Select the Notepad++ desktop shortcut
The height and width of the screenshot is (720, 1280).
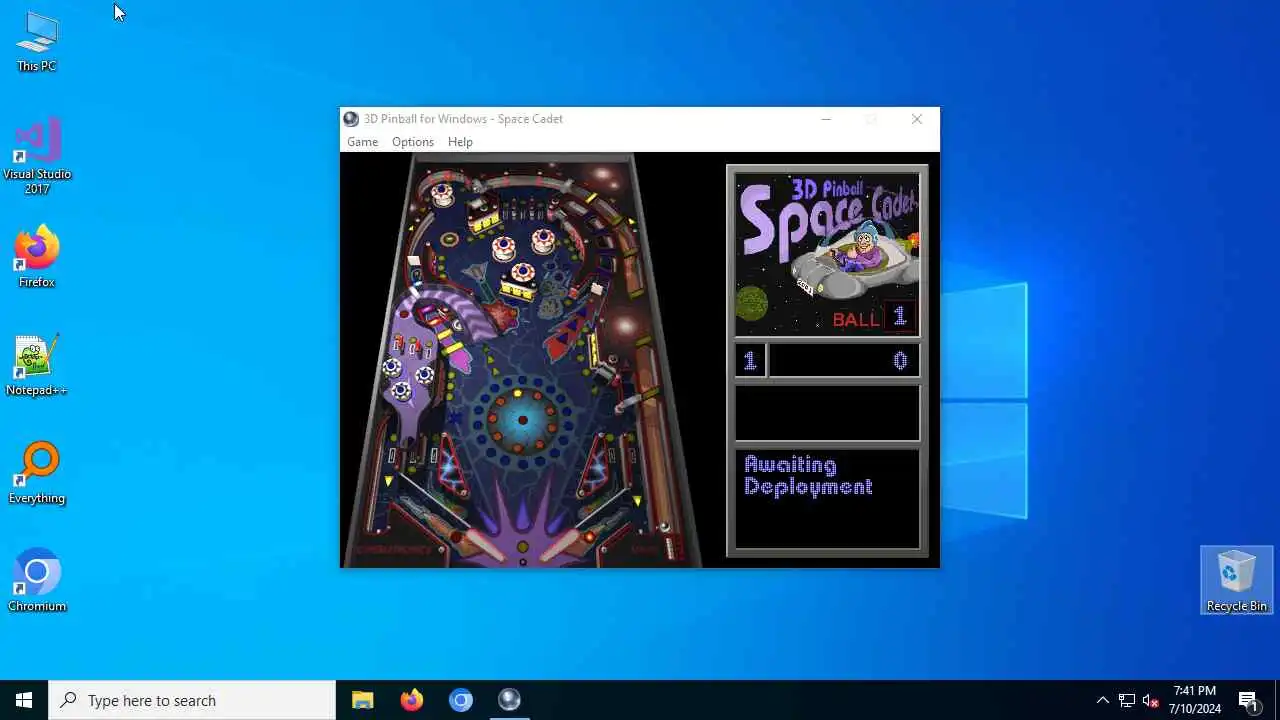coord(37,366)
